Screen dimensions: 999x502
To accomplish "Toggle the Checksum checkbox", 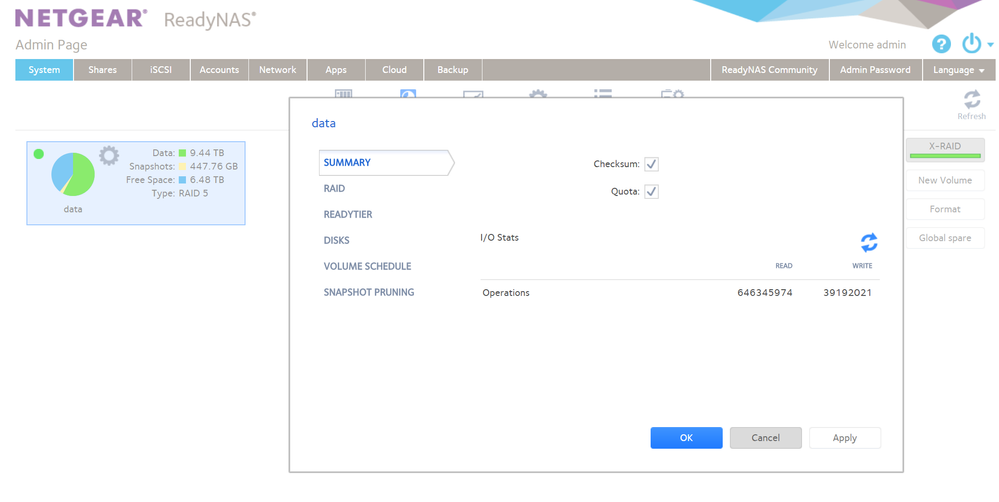I will pos(651,164).
